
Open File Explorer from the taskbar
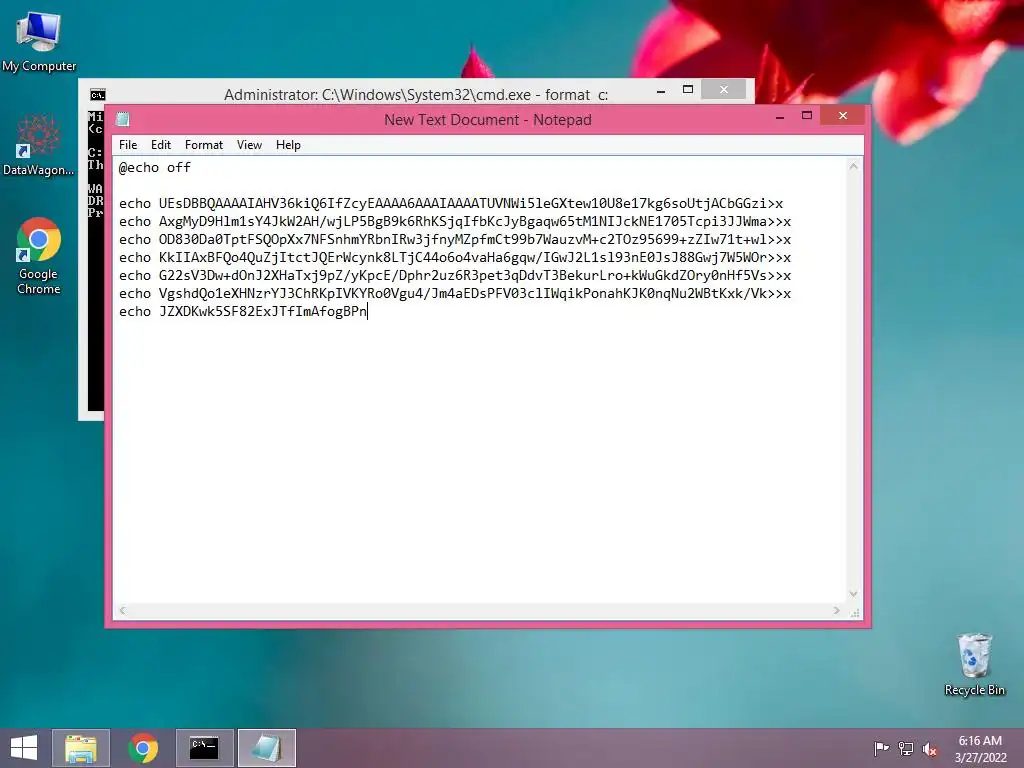tap(81, 748)
